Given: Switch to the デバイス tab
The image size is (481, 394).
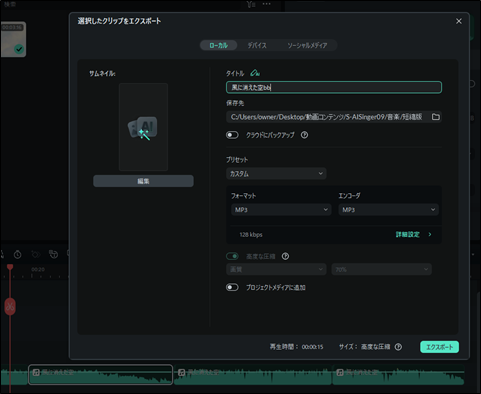Looking at the screenshot, I should coord(257,45).
